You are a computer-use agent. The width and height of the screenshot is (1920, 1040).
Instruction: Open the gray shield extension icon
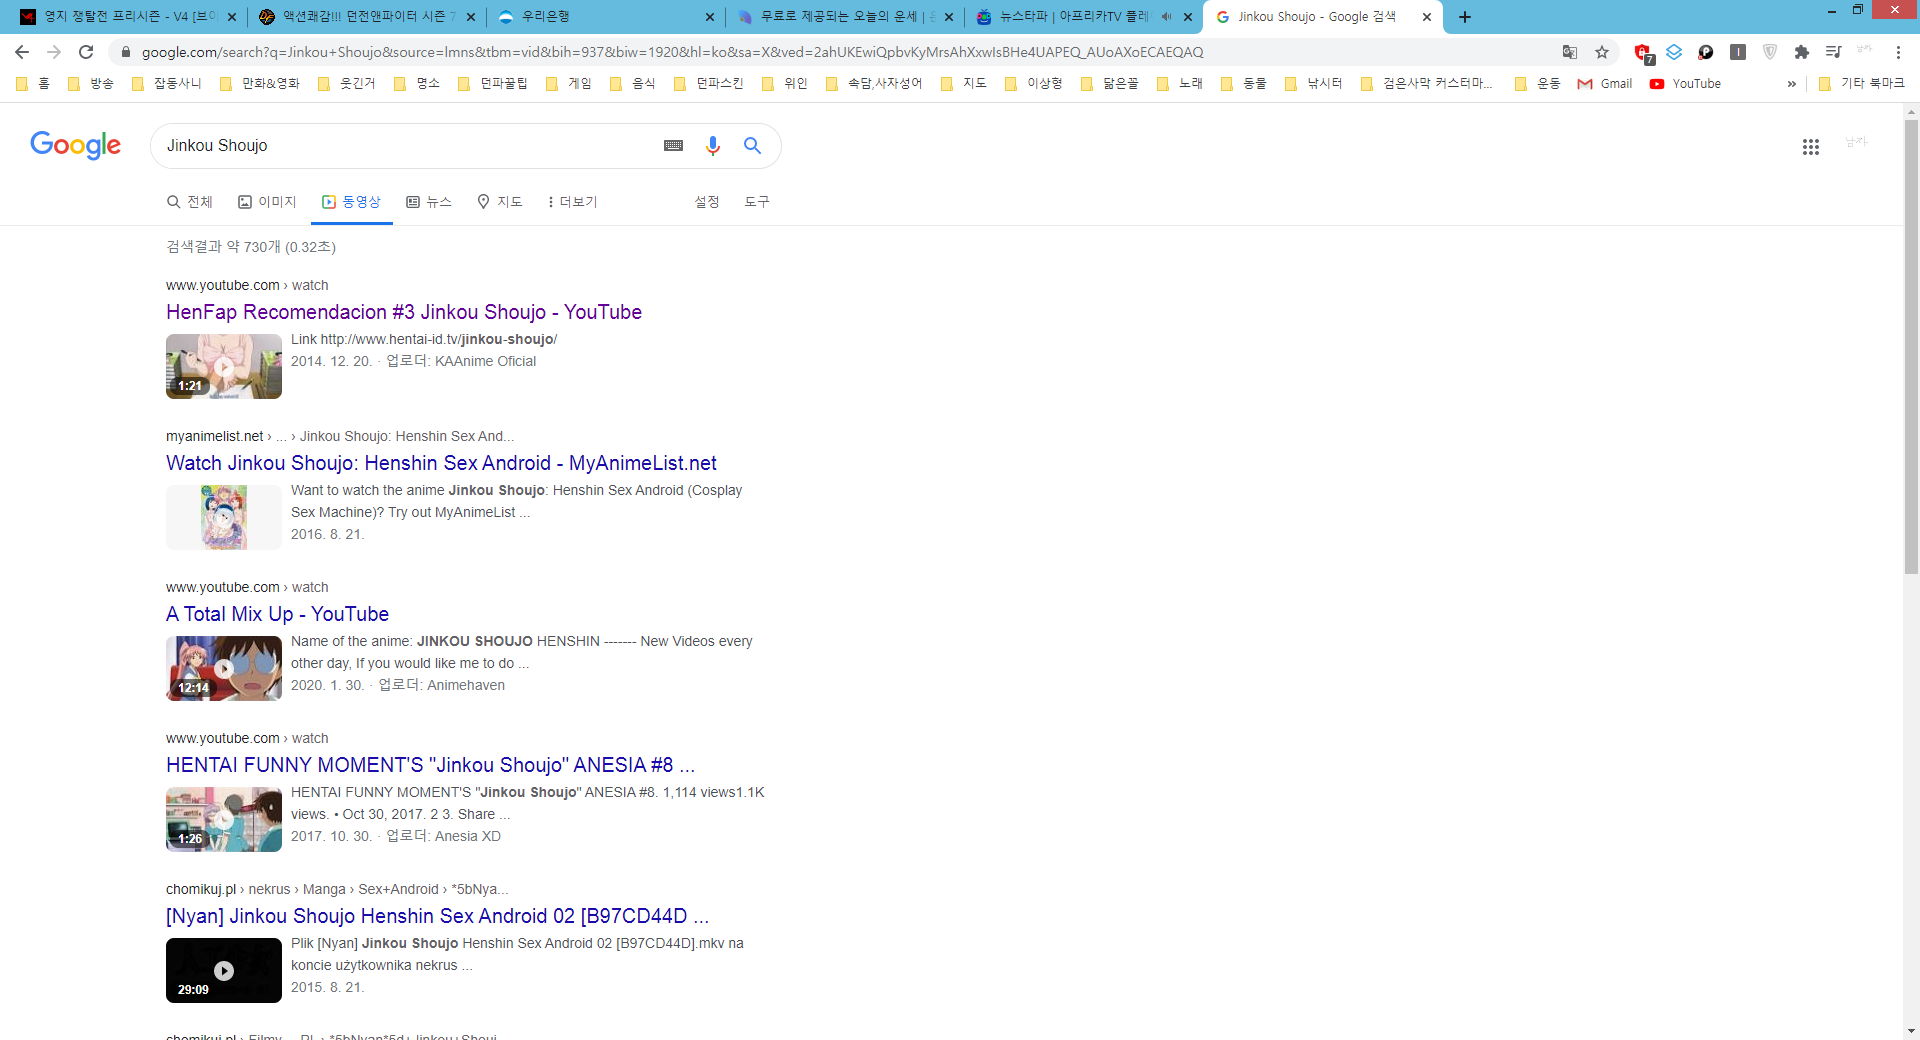tap(1770, 52)
